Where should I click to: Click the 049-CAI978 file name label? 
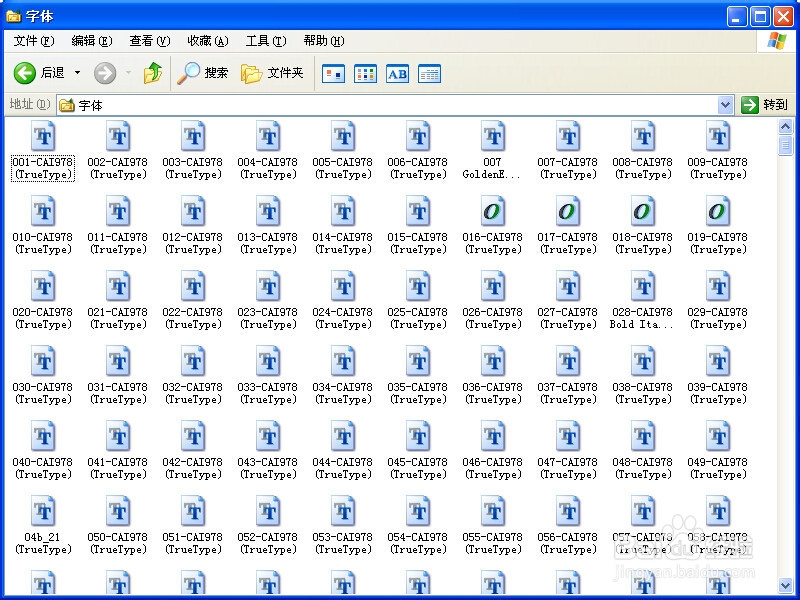pos(718,468)
